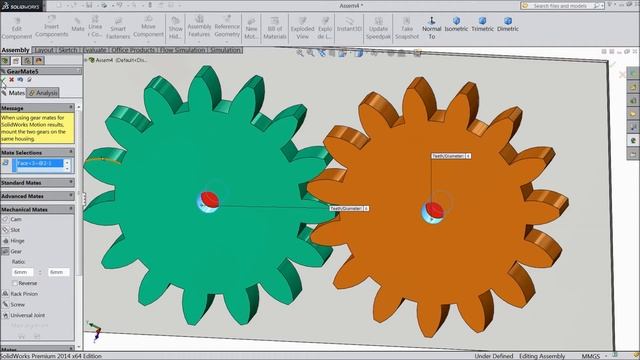Collapse the Message section
The height and width of the screenshot is (360, 640).
coord(71,107)
